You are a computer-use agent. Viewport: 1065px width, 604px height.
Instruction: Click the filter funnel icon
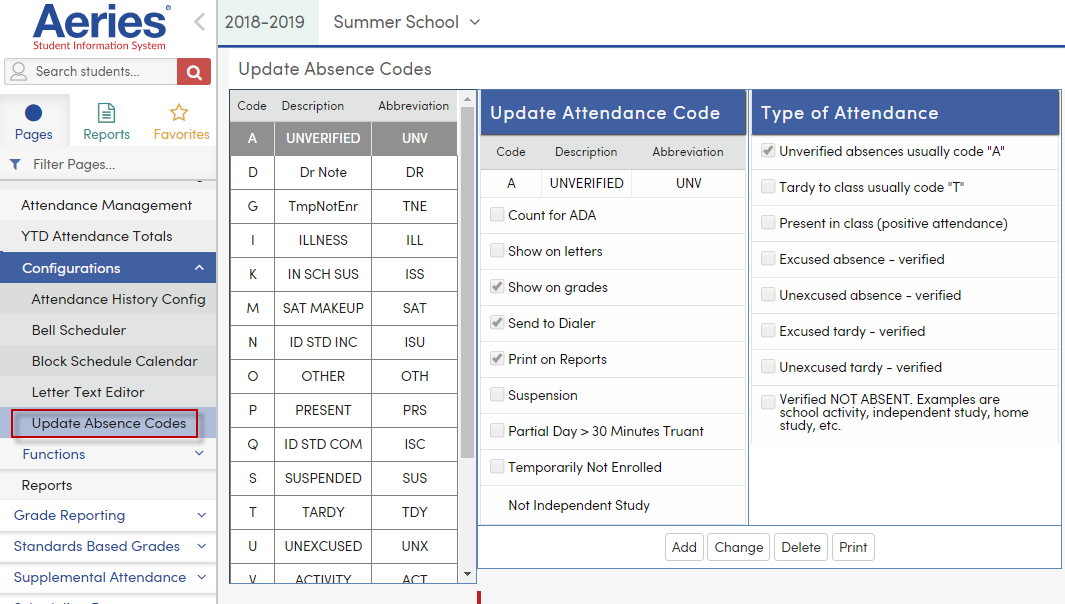[15, 164]
